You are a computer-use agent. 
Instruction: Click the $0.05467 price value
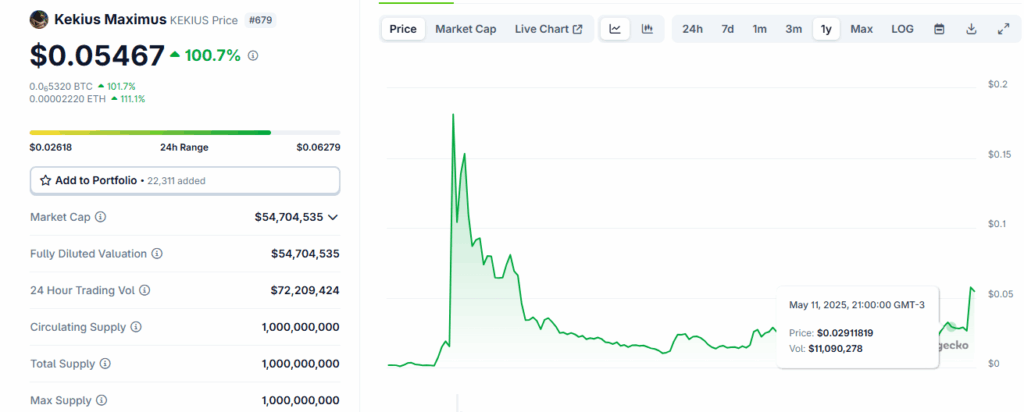click(x=97, y=56)
